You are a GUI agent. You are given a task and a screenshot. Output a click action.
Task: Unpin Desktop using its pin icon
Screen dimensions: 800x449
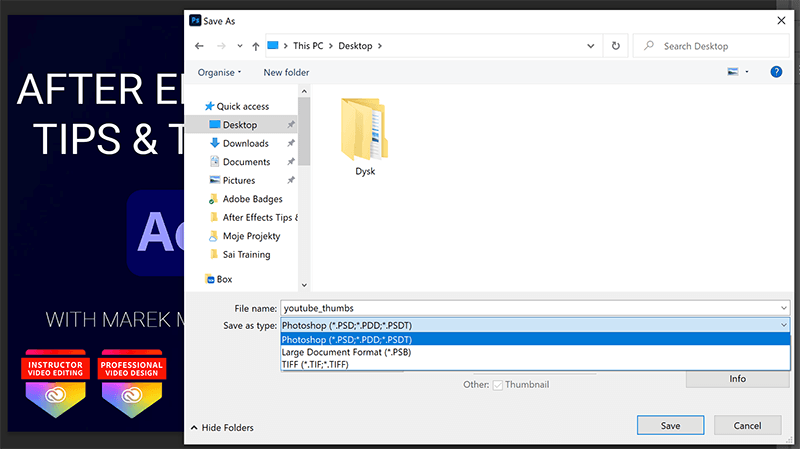[291, 124]
